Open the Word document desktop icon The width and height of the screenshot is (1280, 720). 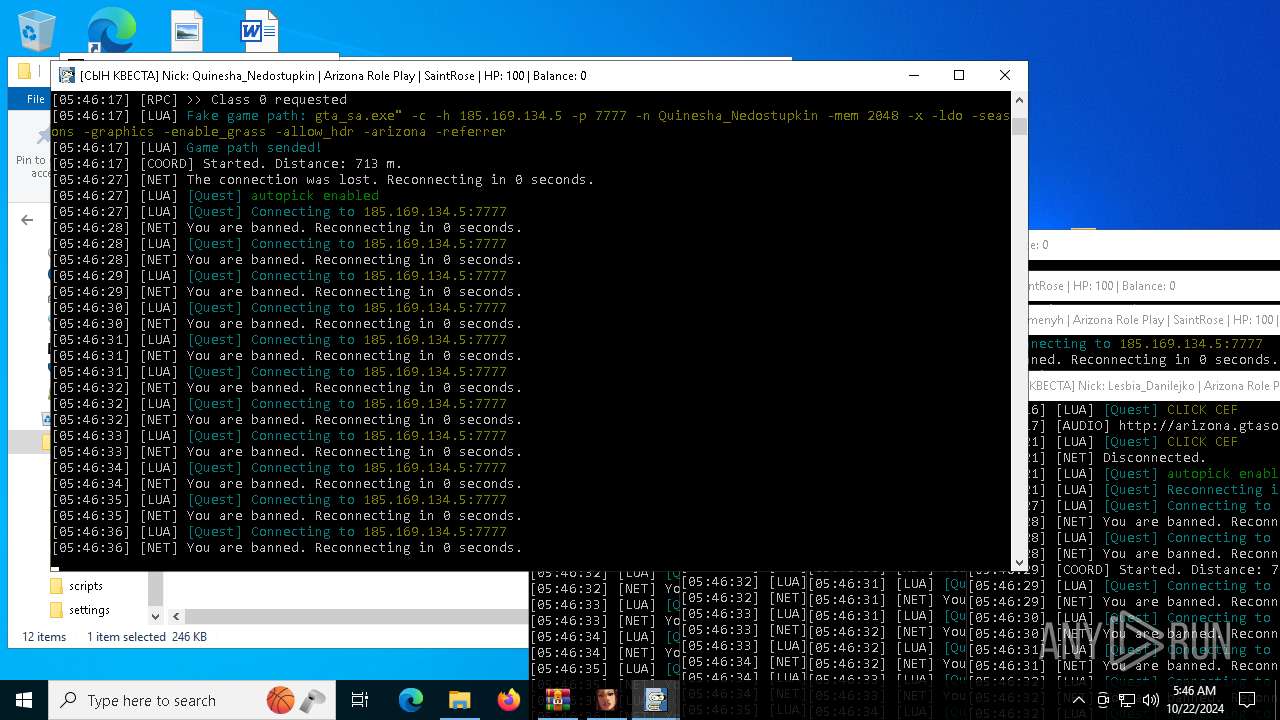(x=258, y=30)
